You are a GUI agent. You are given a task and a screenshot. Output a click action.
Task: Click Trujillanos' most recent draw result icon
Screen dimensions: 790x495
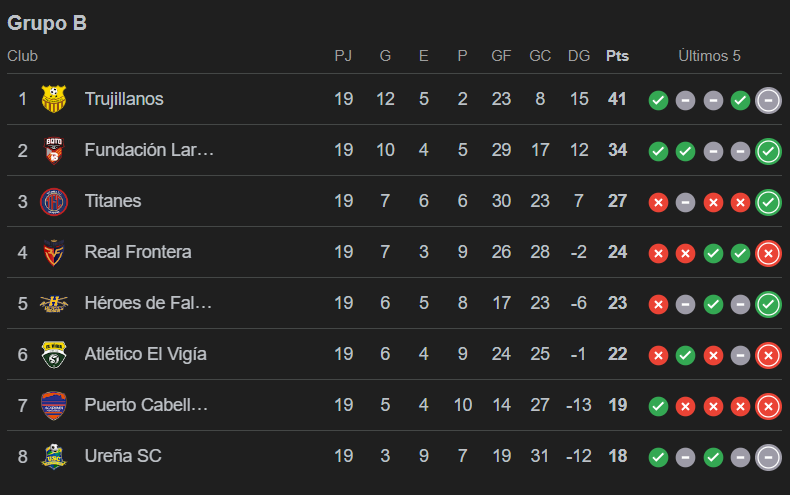(768, 100)
